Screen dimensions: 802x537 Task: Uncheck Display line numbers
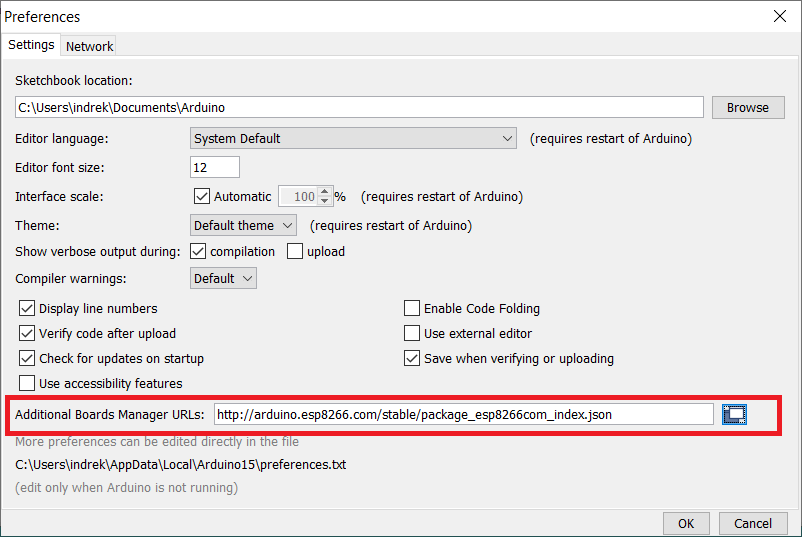(27, 309)
